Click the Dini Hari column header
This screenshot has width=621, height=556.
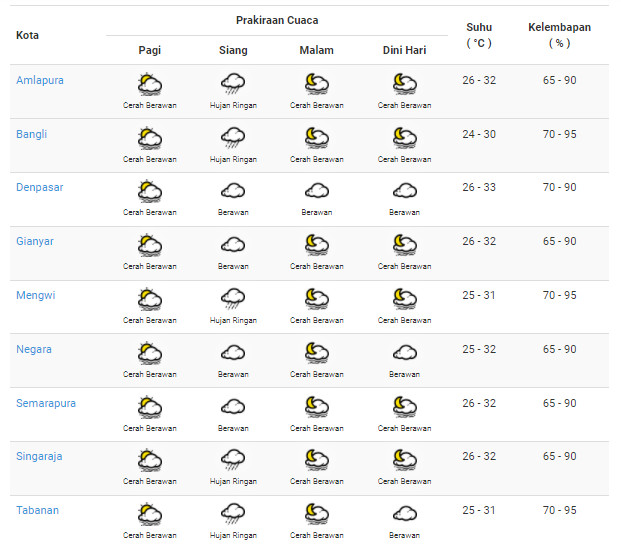(x=404, y=51)
